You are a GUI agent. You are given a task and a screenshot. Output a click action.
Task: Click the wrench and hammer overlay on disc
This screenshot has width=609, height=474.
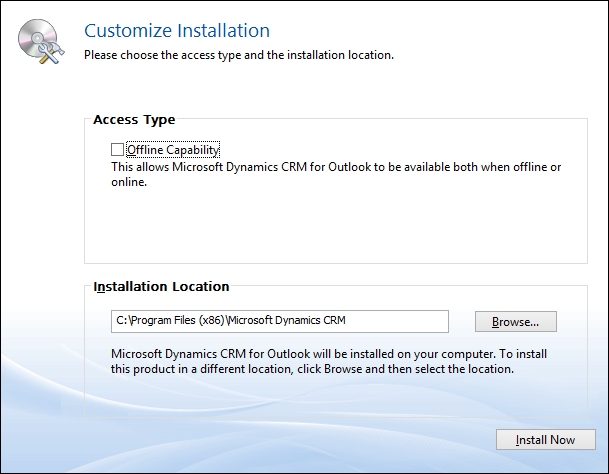(51, 53)
